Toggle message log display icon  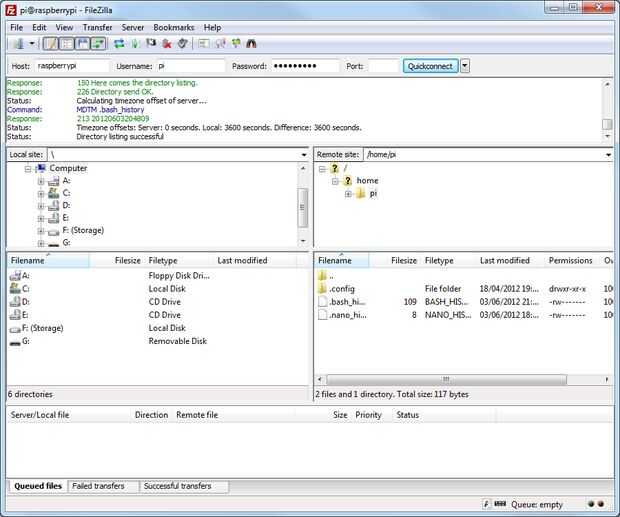click(x=50, y=44)
